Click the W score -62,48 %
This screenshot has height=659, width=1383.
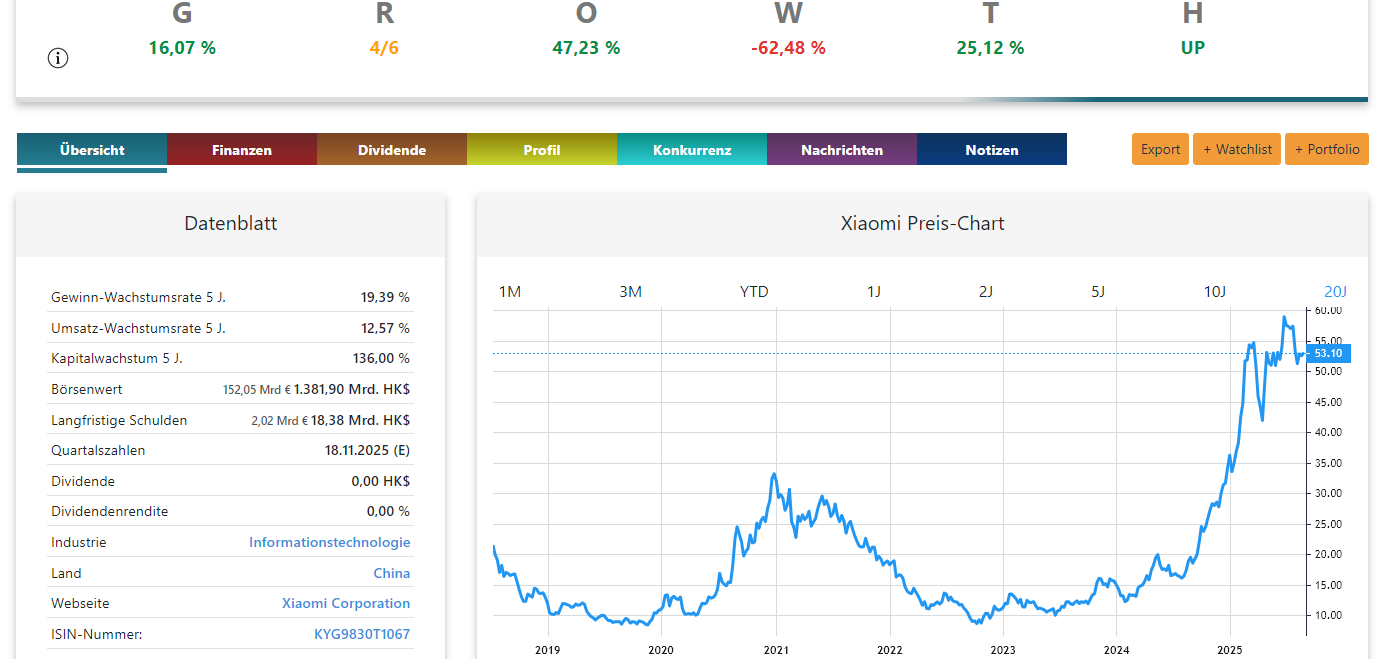coord(788,47)
